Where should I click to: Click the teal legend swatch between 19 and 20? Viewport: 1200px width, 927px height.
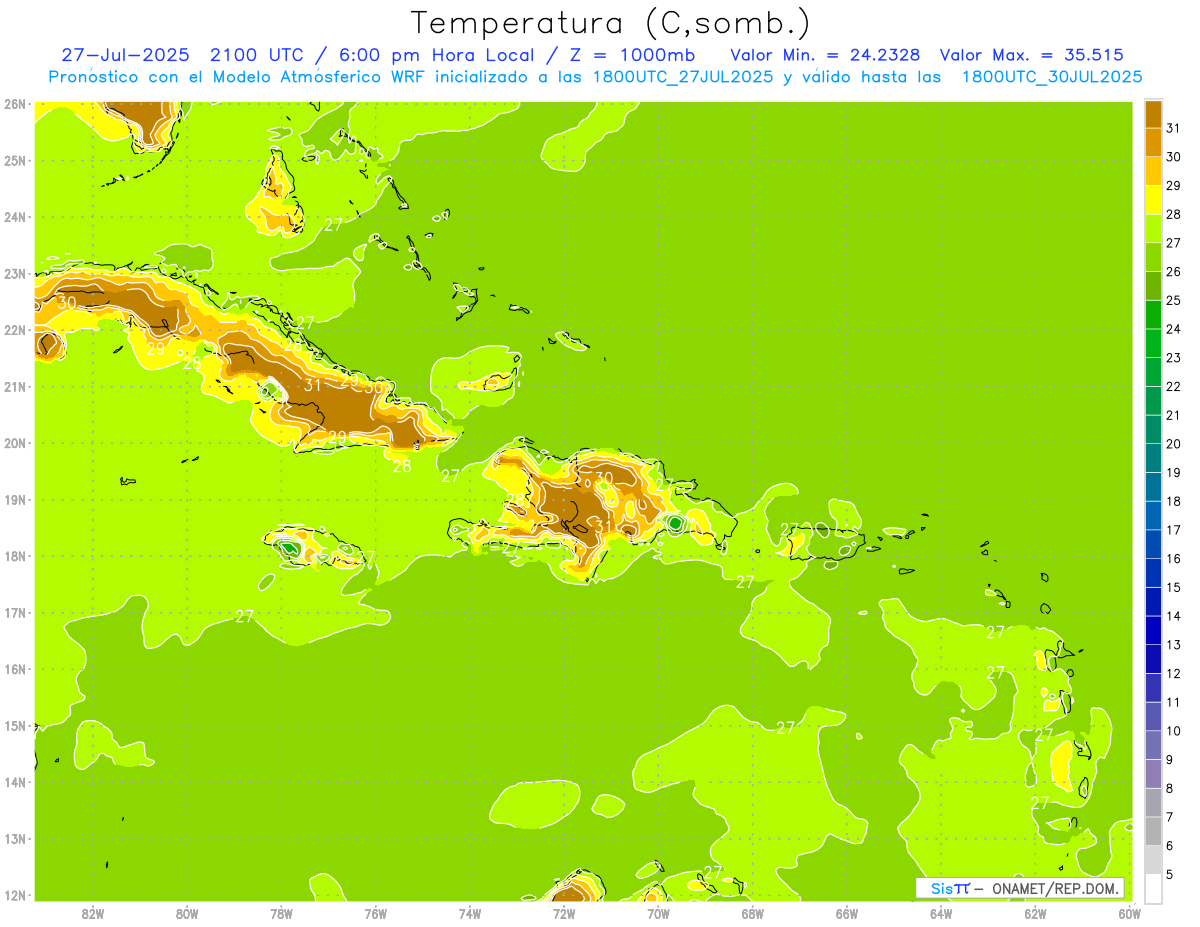[1153, 459]
